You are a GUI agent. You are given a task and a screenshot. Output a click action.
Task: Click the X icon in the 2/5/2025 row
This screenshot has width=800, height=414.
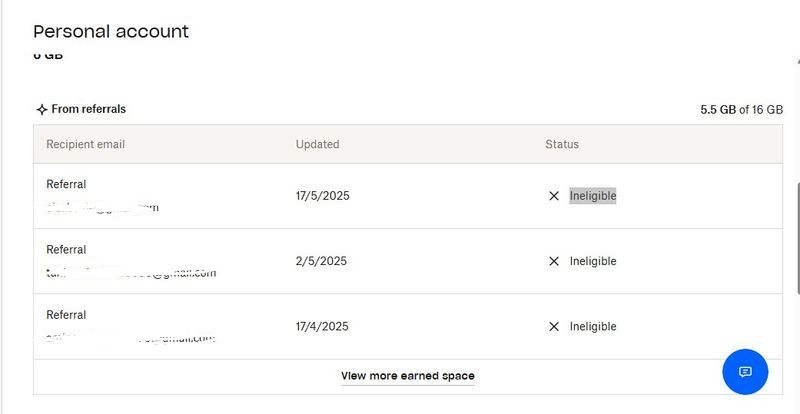click(554, 261)
